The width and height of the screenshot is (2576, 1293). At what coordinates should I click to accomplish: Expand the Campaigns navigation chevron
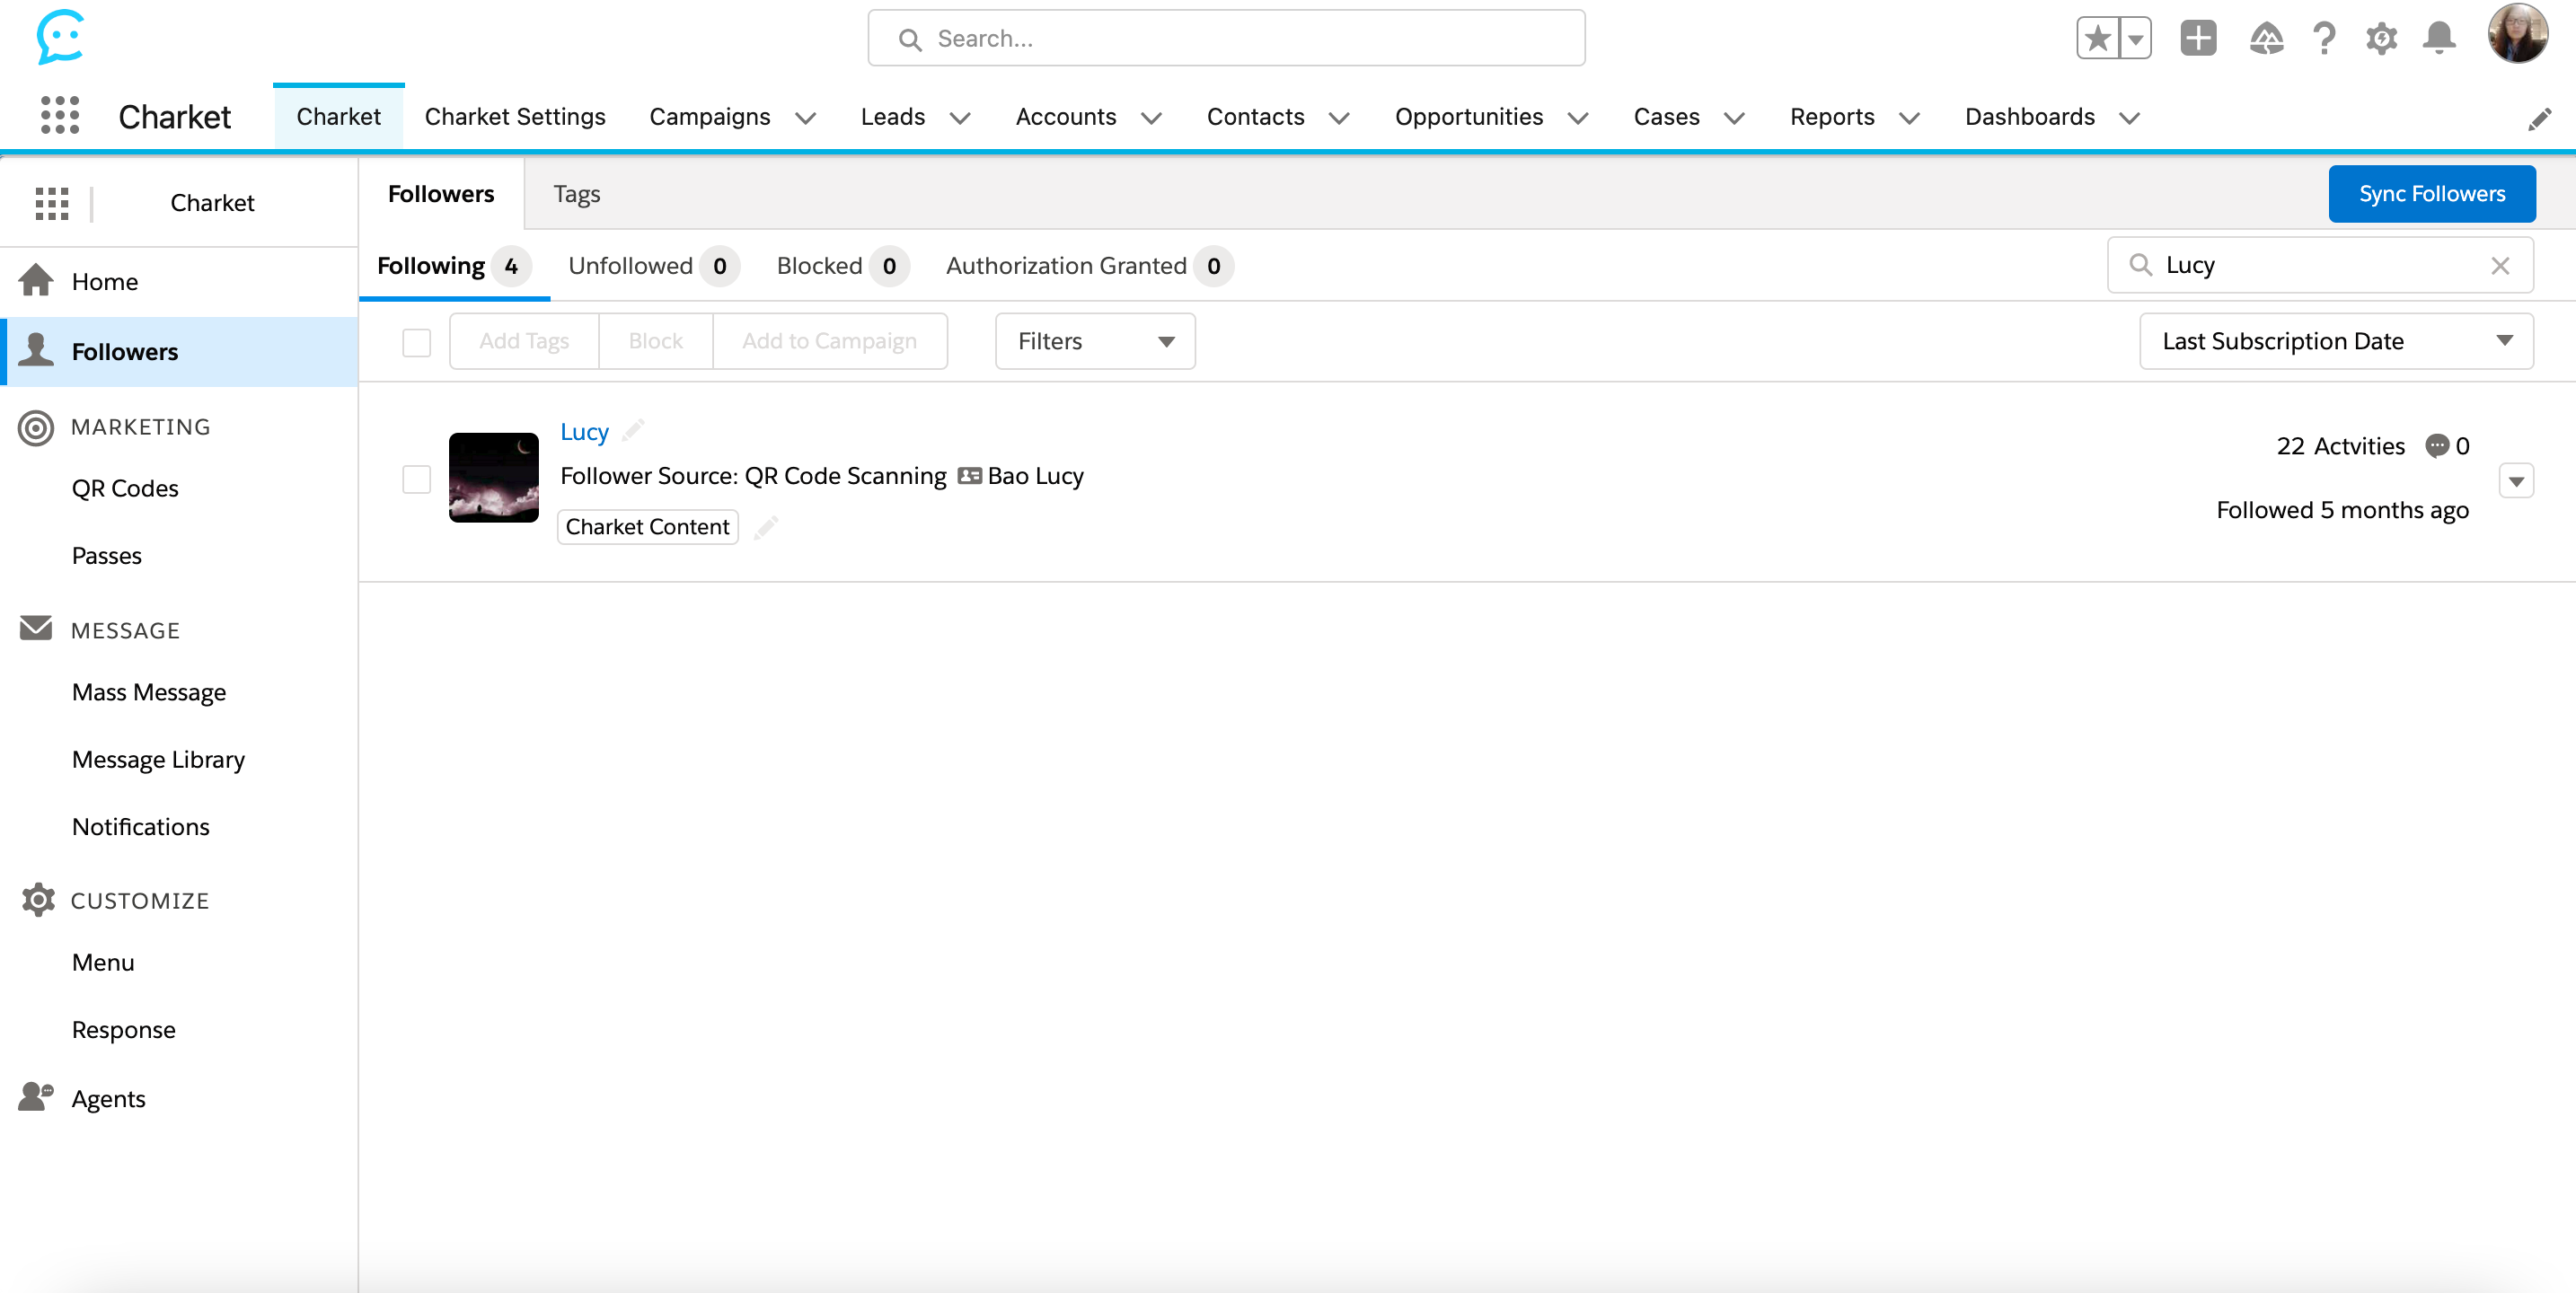[x=806, y=118]
